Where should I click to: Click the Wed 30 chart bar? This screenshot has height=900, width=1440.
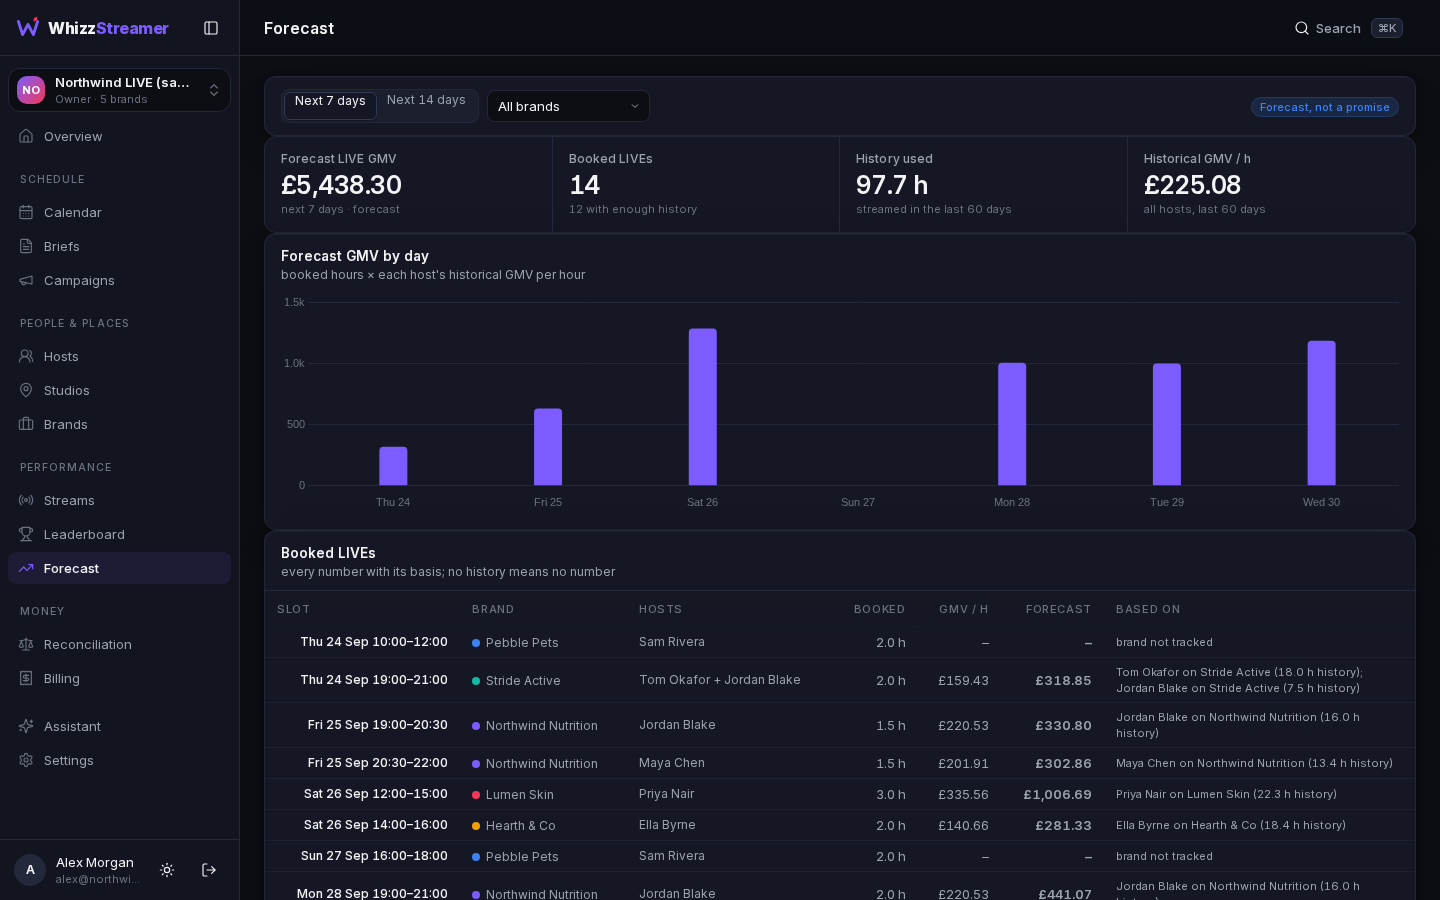(1321, 413)
